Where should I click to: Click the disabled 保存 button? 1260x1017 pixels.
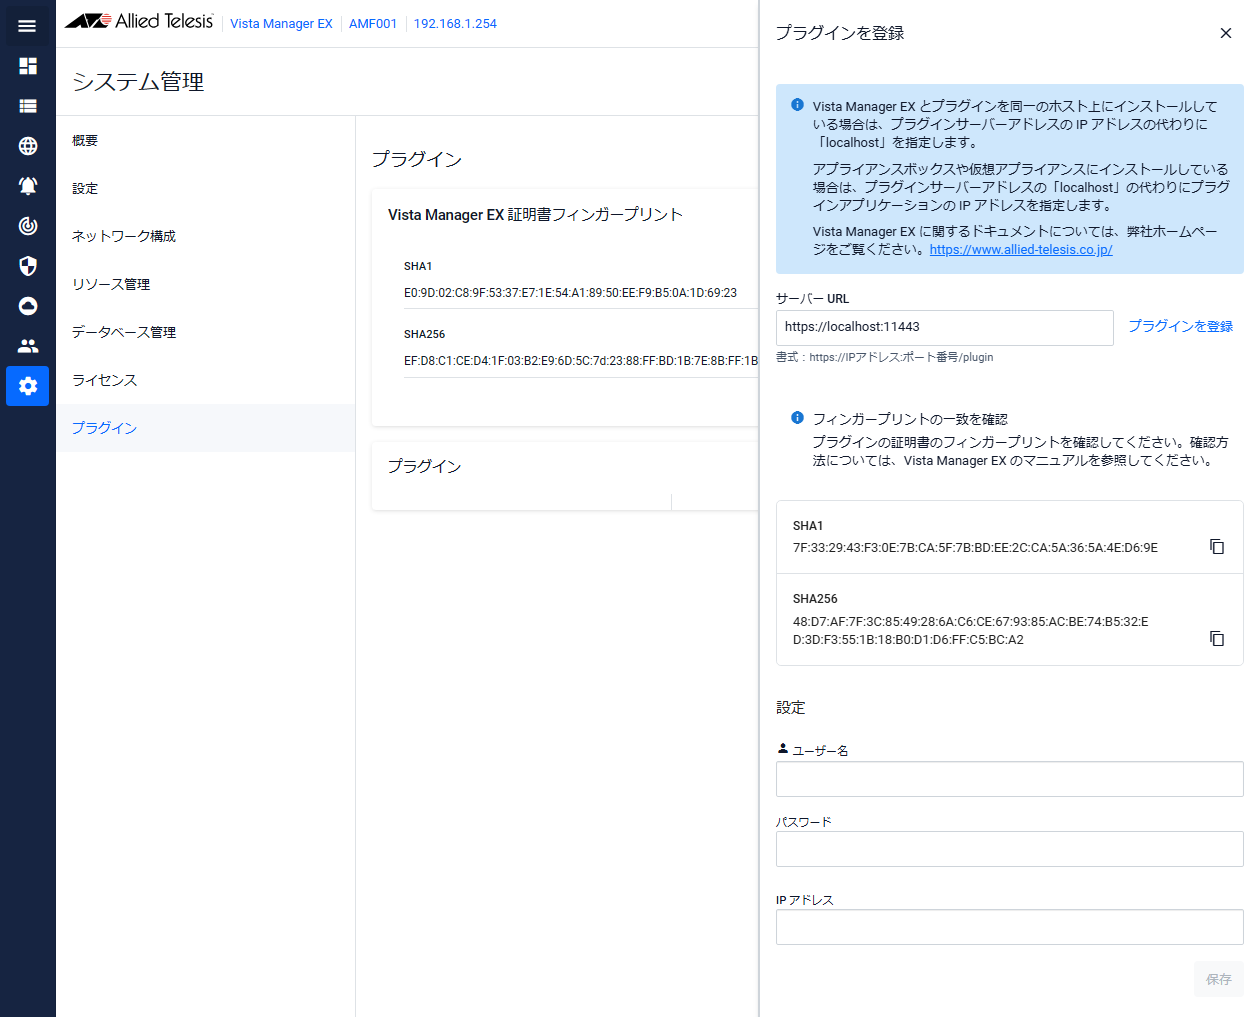tap(1219, 979)
